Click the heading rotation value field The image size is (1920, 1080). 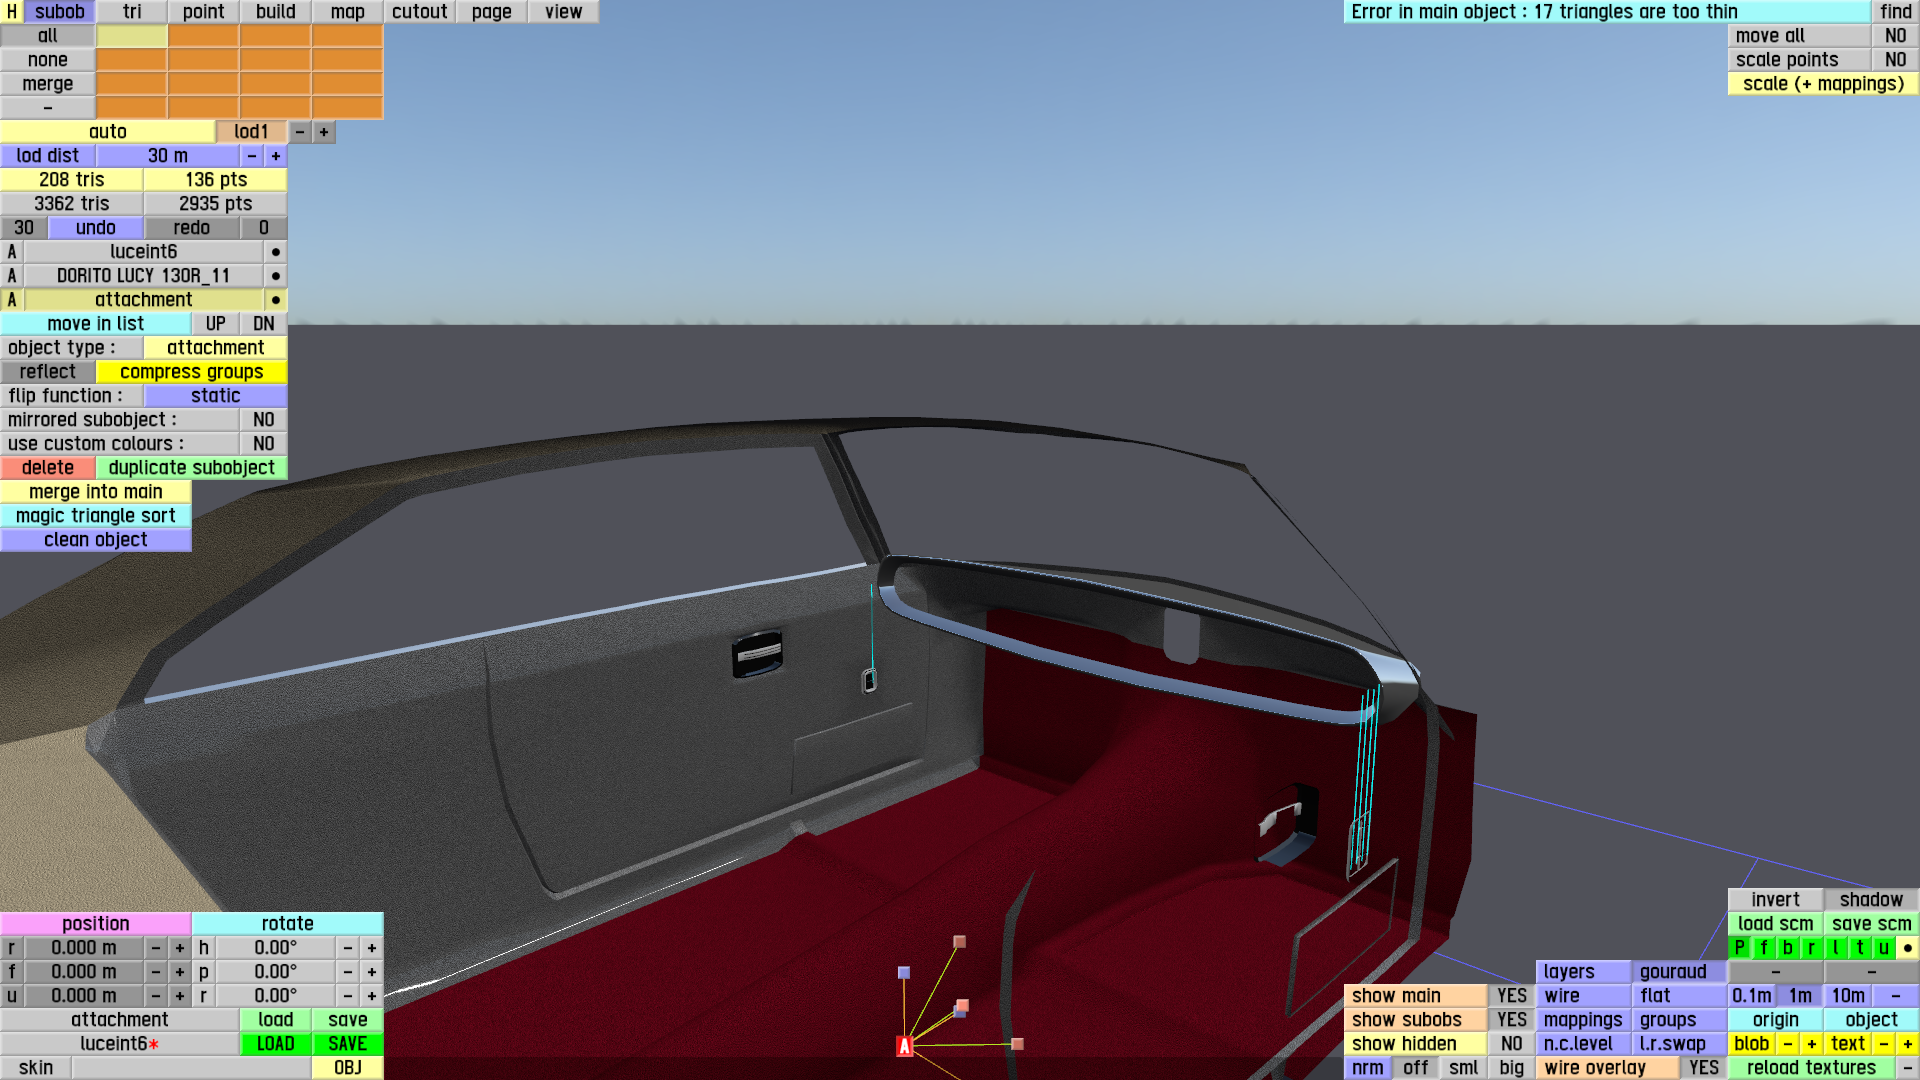pyautogui.click(x=275, y=948)
